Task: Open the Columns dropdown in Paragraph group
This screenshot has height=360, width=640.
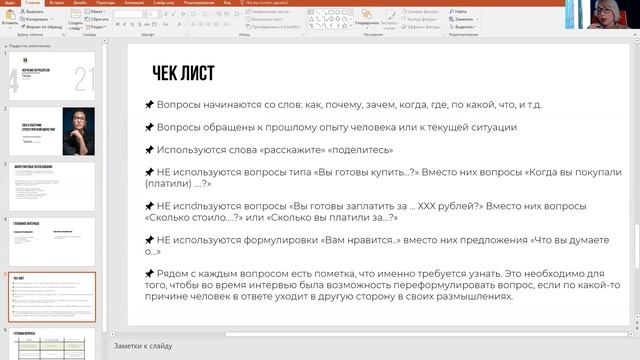Action: coord(227,25)
